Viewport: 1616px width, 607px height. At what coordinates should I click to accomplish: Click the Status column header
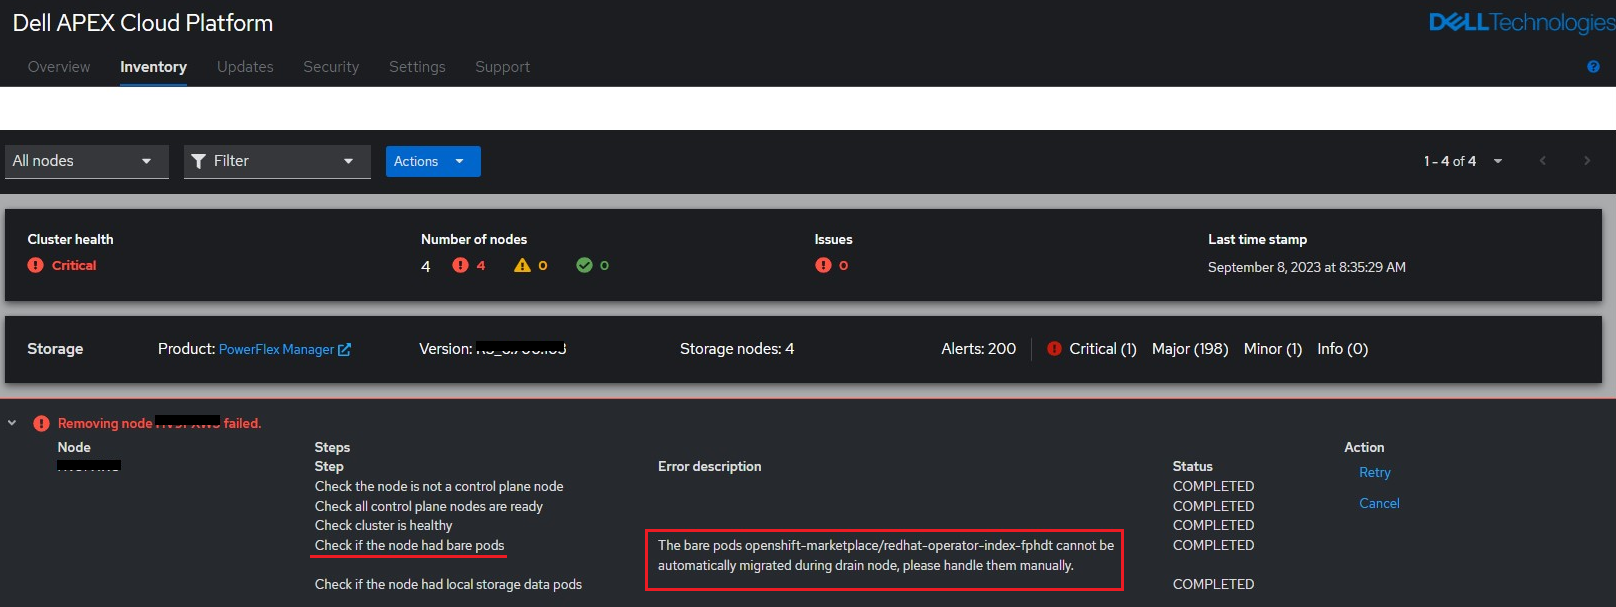pyautogui.click(x=1193, y=466)
